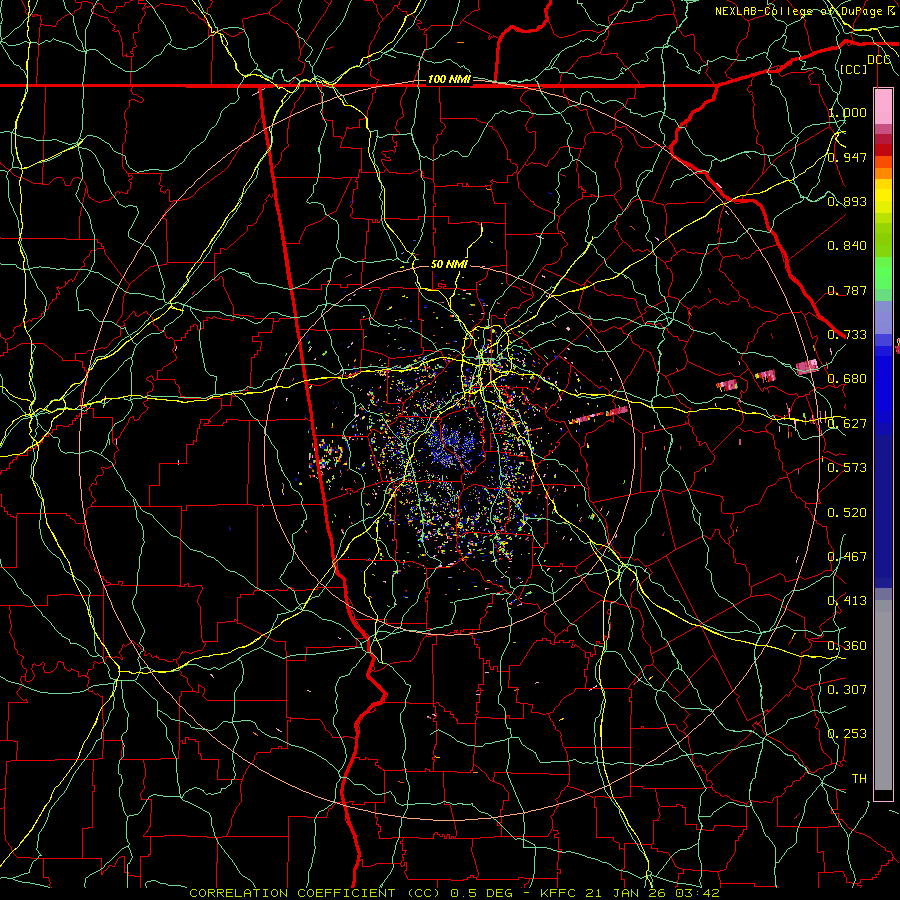This screenshot has width=900, height=900.
Task: Select the 0.733 legend value
Action: coord(847,335)
